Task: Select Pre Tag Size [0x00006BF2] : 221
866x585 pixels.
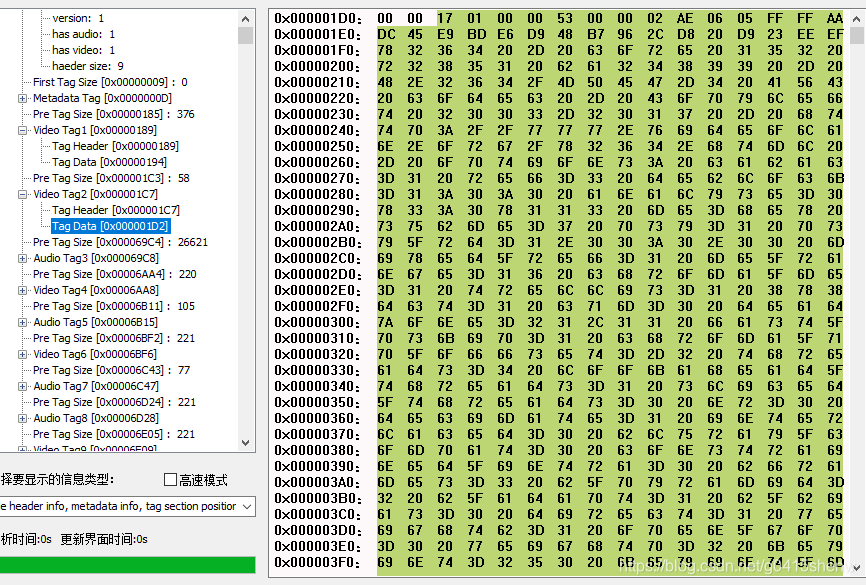Action: (x=114, y=338)
